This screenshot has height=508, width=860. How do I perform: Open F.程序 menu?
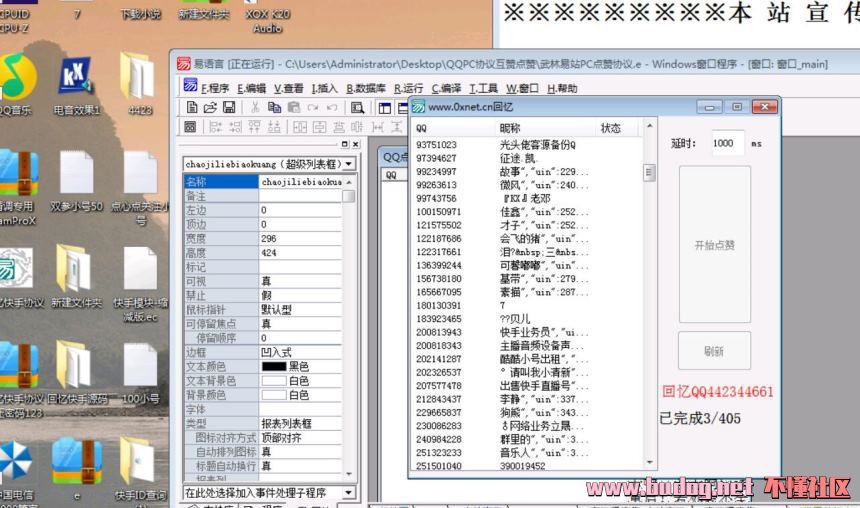click(x=214, y=88)
